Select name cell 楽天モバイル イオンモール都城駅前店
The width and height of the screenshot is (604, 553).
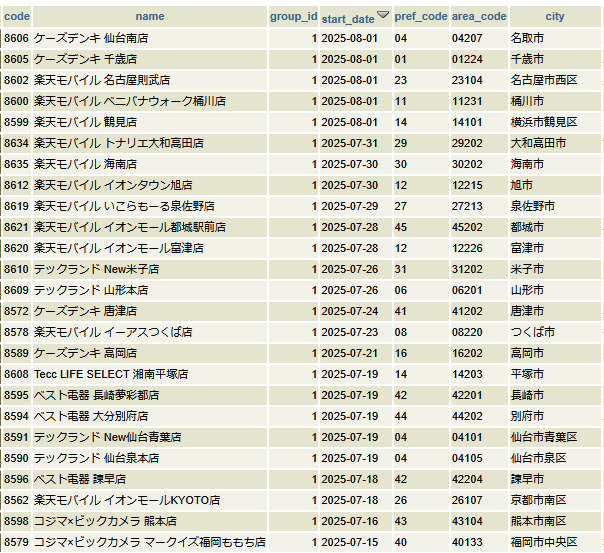click(150, 227)
